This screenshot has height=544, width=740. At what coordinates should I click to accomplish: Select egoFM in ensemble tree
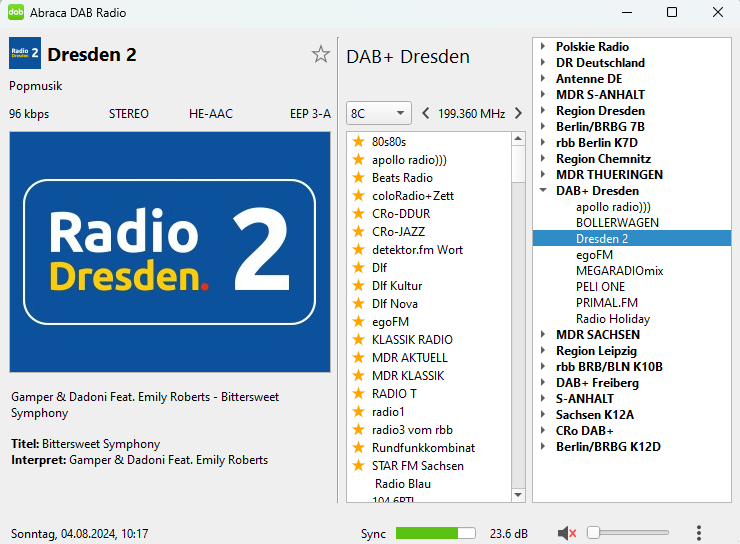coord(594,255)
